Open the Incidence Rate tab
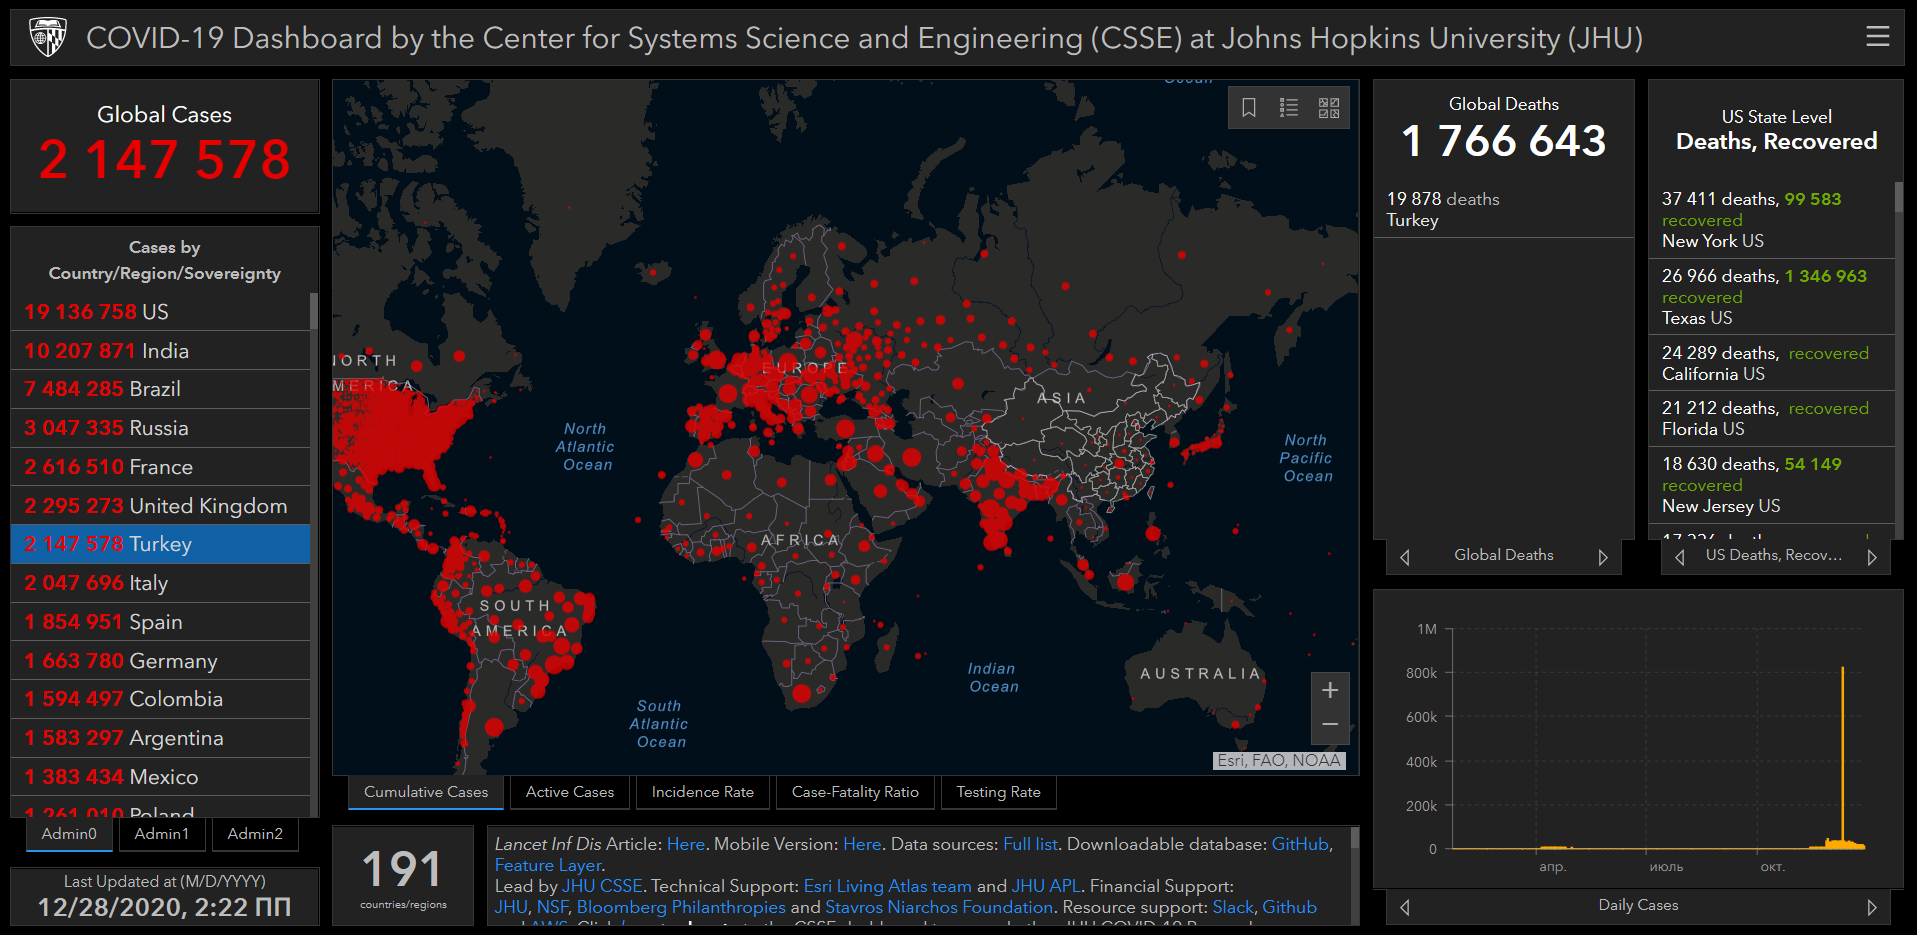The width and height of the screenshot is (1917, 935). tap(703, 792)
